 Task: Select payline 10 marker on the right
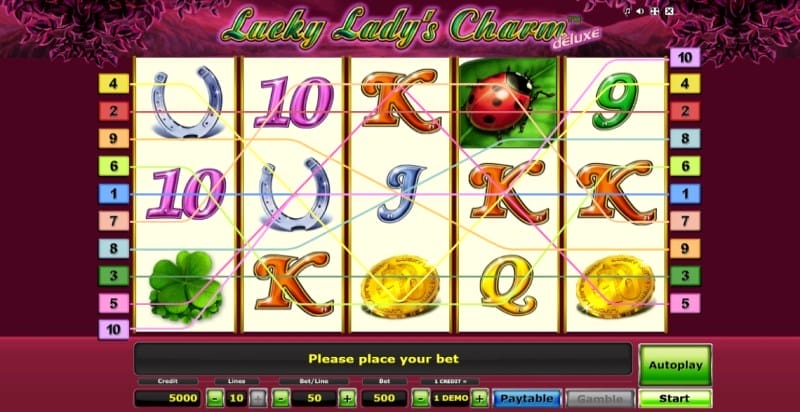pos(685,58)
